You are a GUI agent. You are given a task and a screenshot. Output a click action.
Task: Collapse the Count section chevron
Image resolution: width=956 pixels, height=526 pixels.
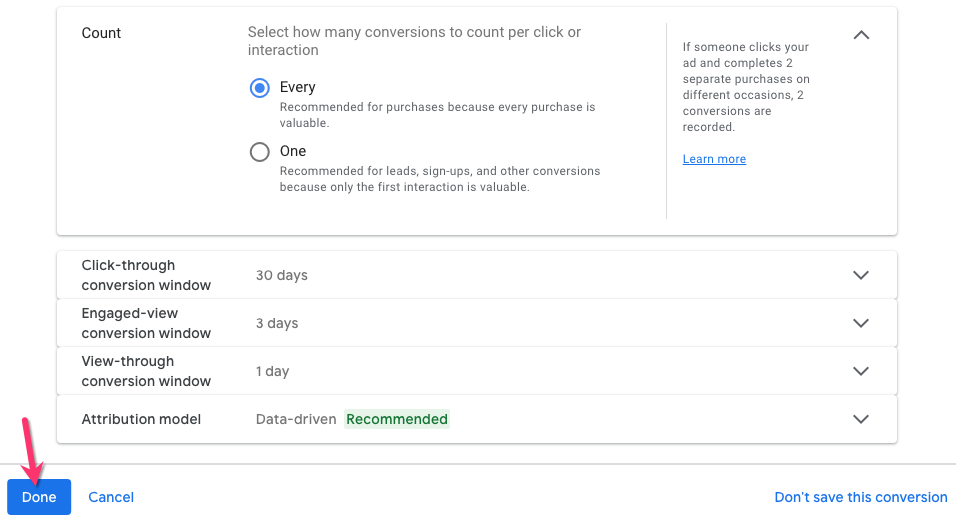coord(861,35)
